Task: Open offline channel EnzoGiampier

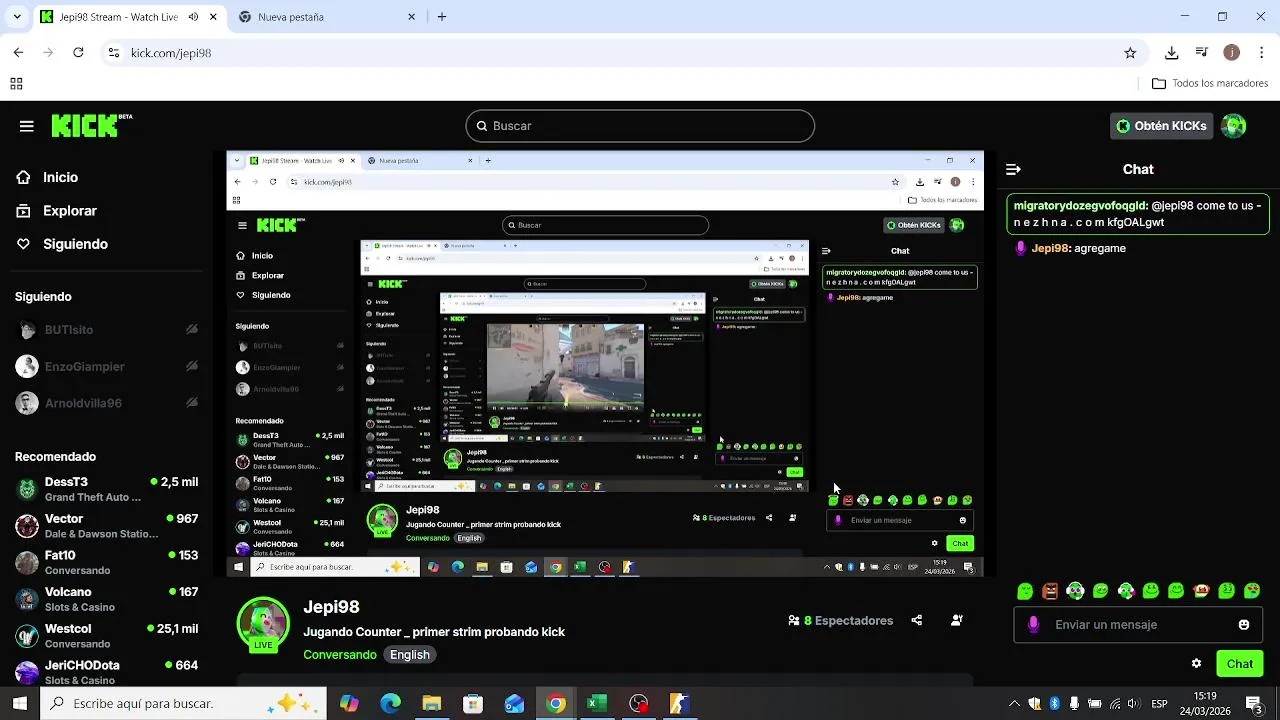Action: click(x=106, y=367)
